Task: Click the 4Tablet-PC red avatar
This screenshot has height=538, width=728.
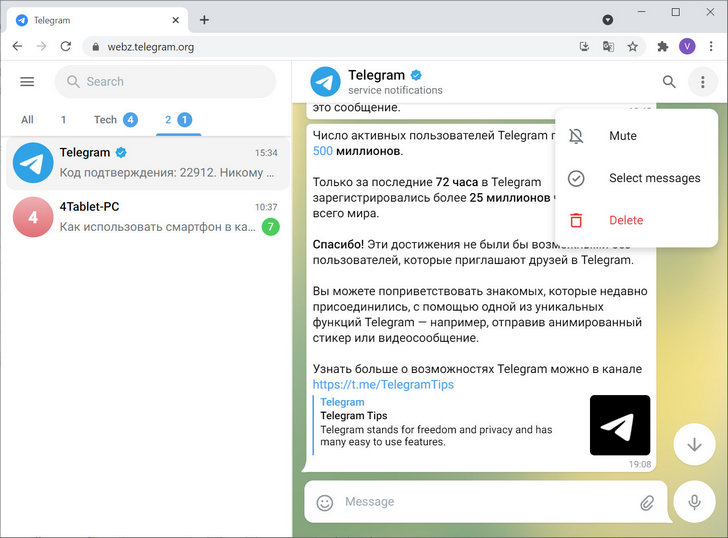Action: [33, 217]
